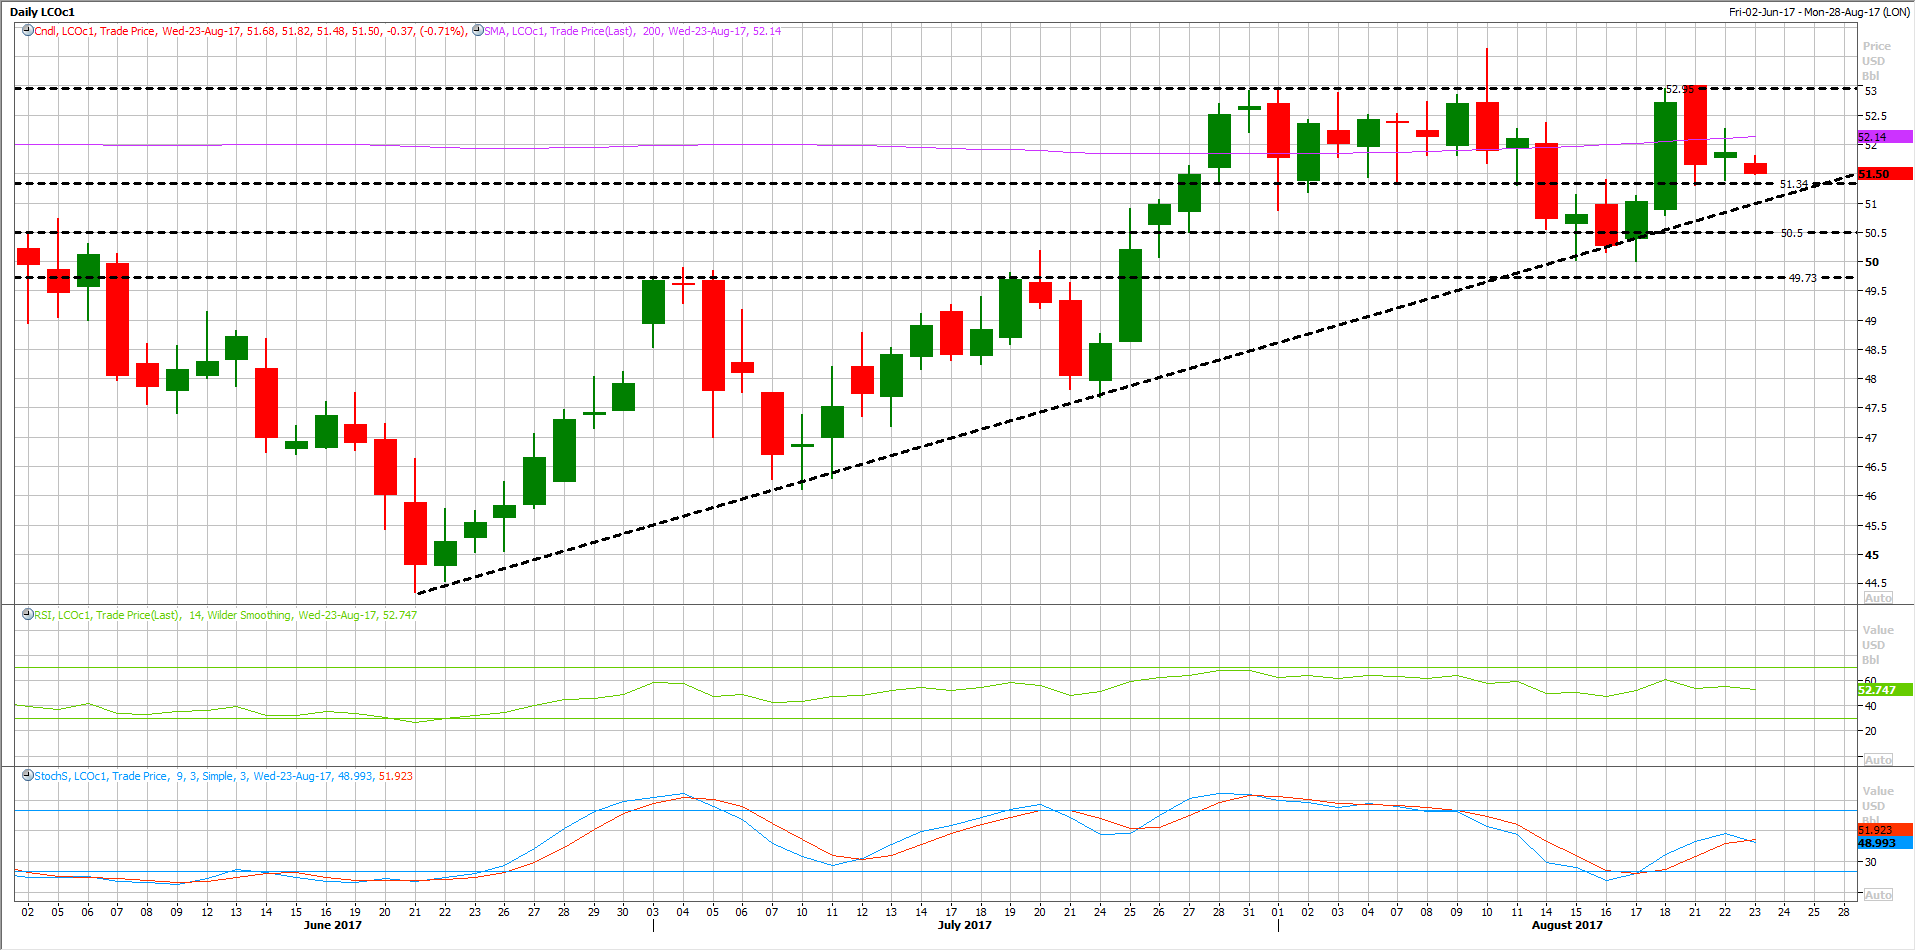Click the Price USD Bbl axis title

(x=1876, y=61)
